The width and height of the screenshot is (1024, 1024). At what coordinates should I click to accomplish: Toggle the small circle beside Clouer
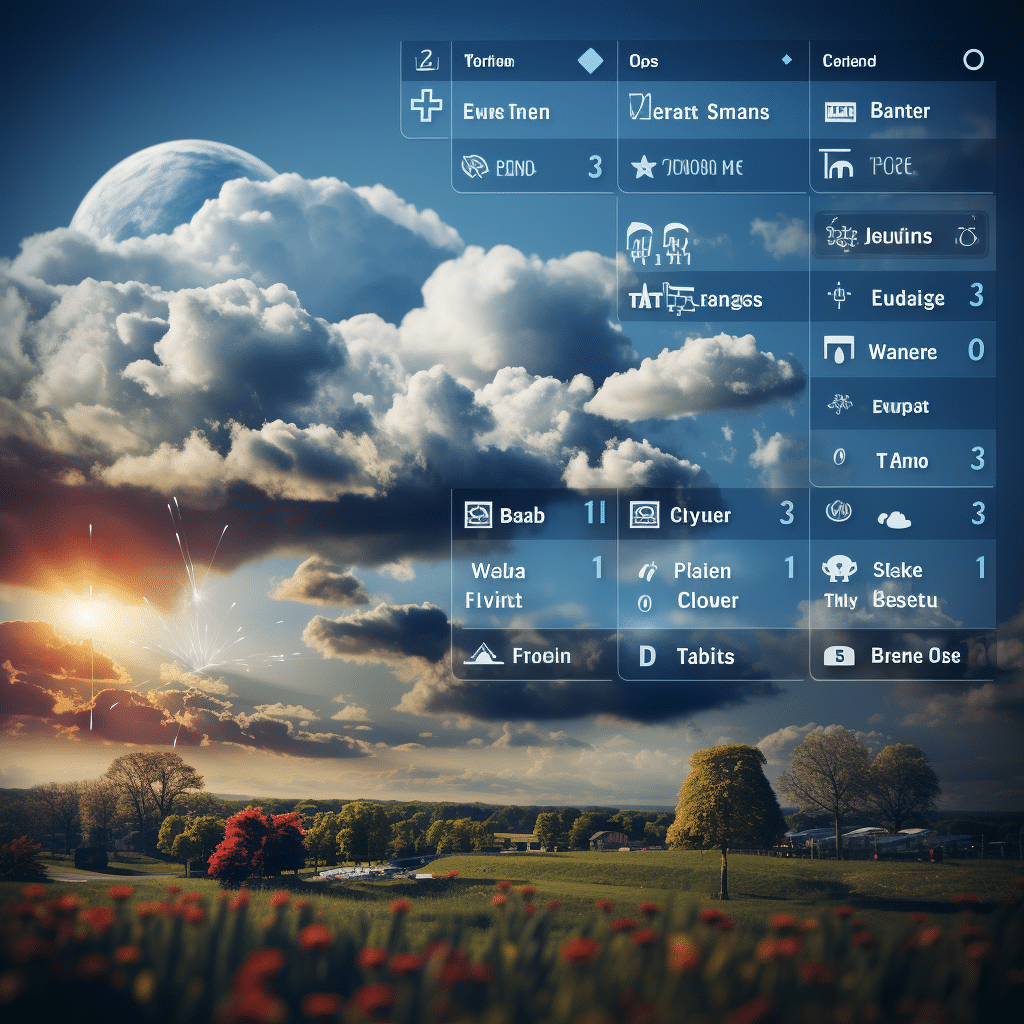[645, 603]
